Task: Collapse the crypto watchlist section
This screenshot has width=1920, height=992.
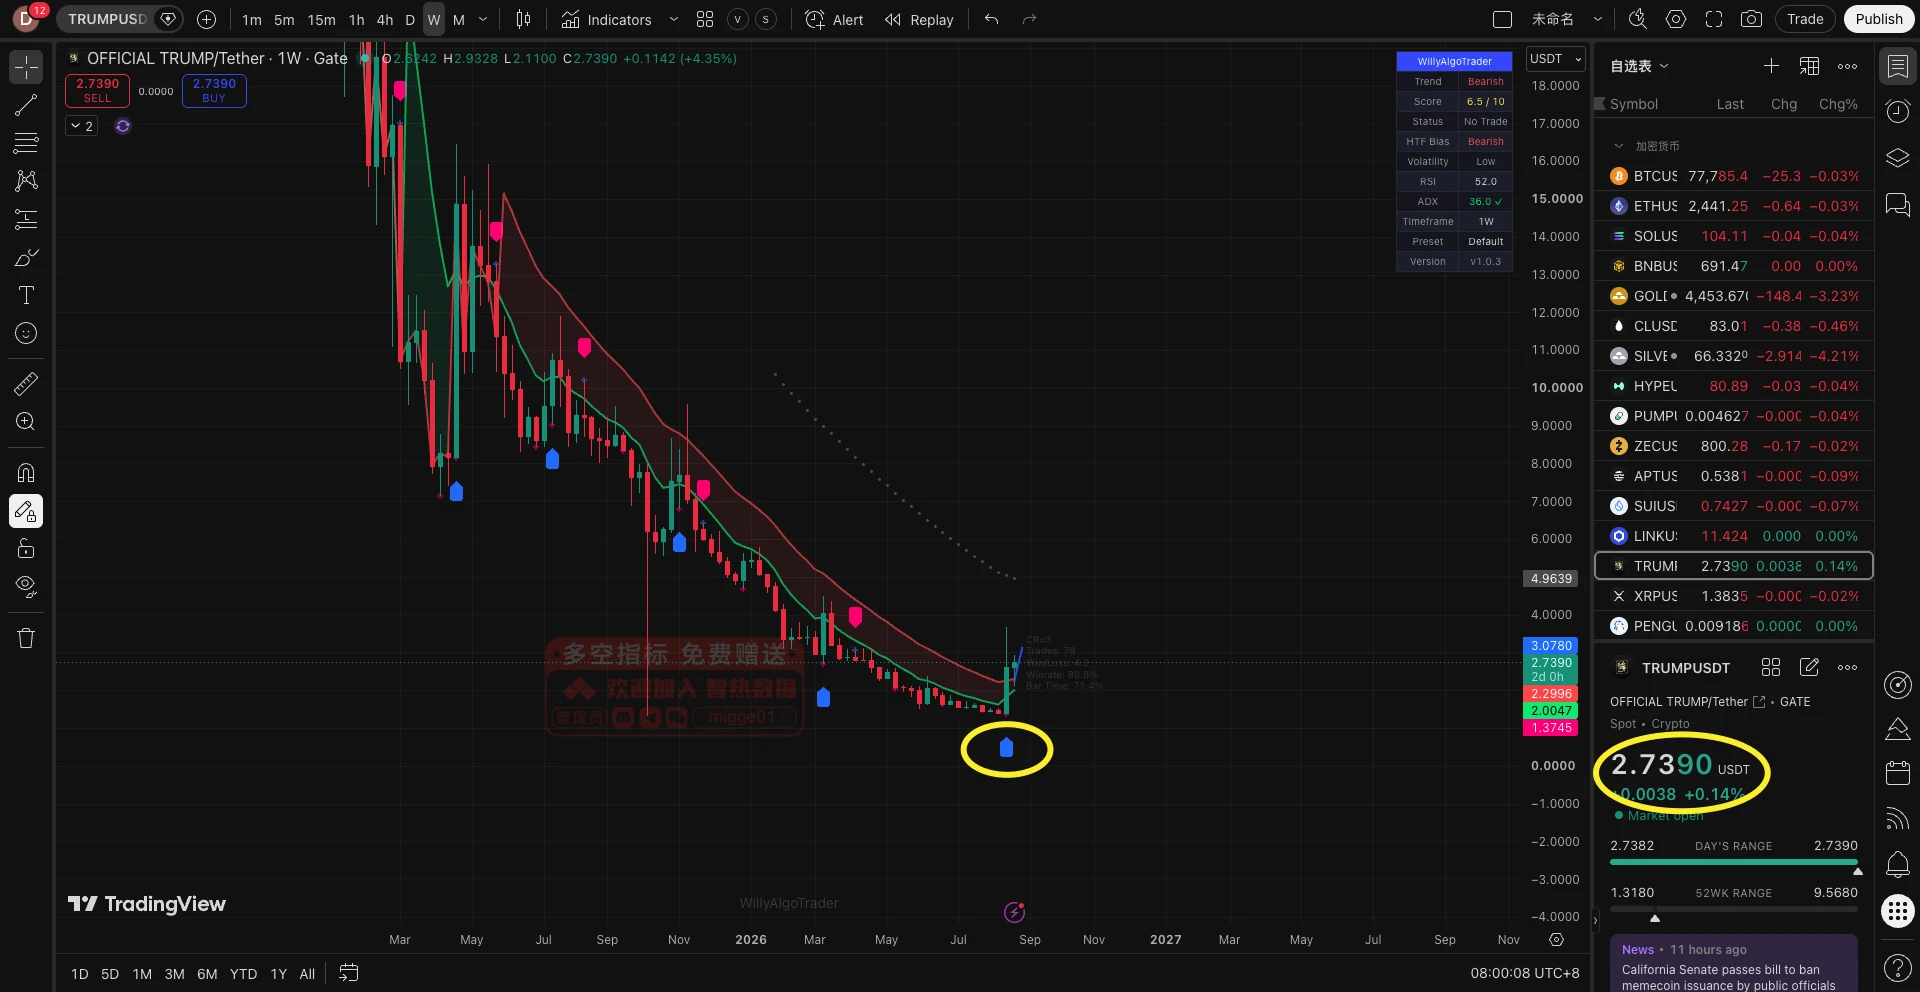Action: (x=1619, y=146)
